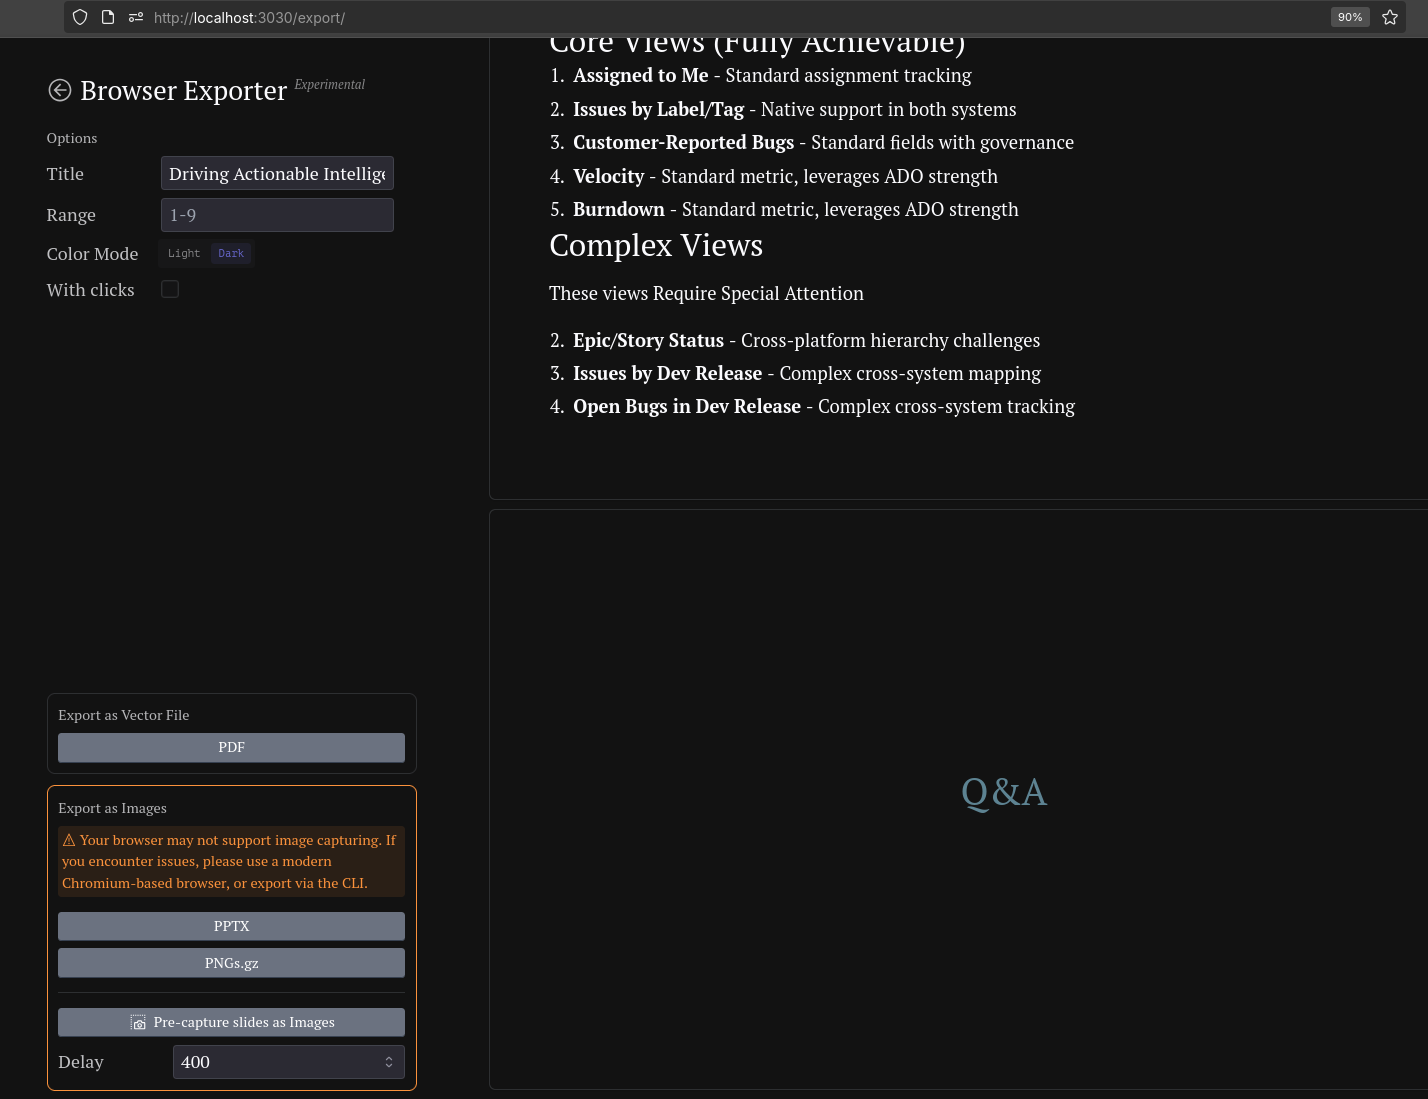Open the site permissions icon in address bar
The width and height of the screenshot is (1428, 1099).
click(136, 17)
